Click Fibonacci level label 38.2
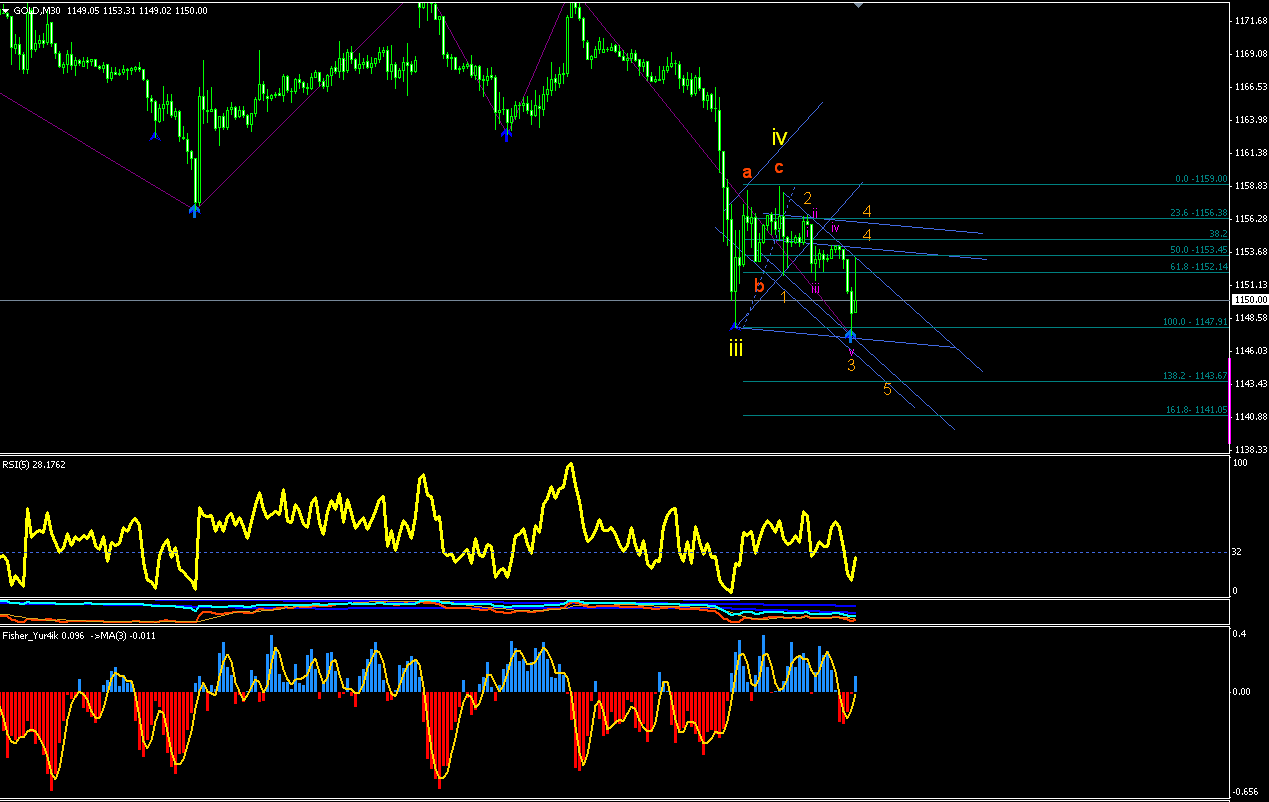 tap(1218, 233)
